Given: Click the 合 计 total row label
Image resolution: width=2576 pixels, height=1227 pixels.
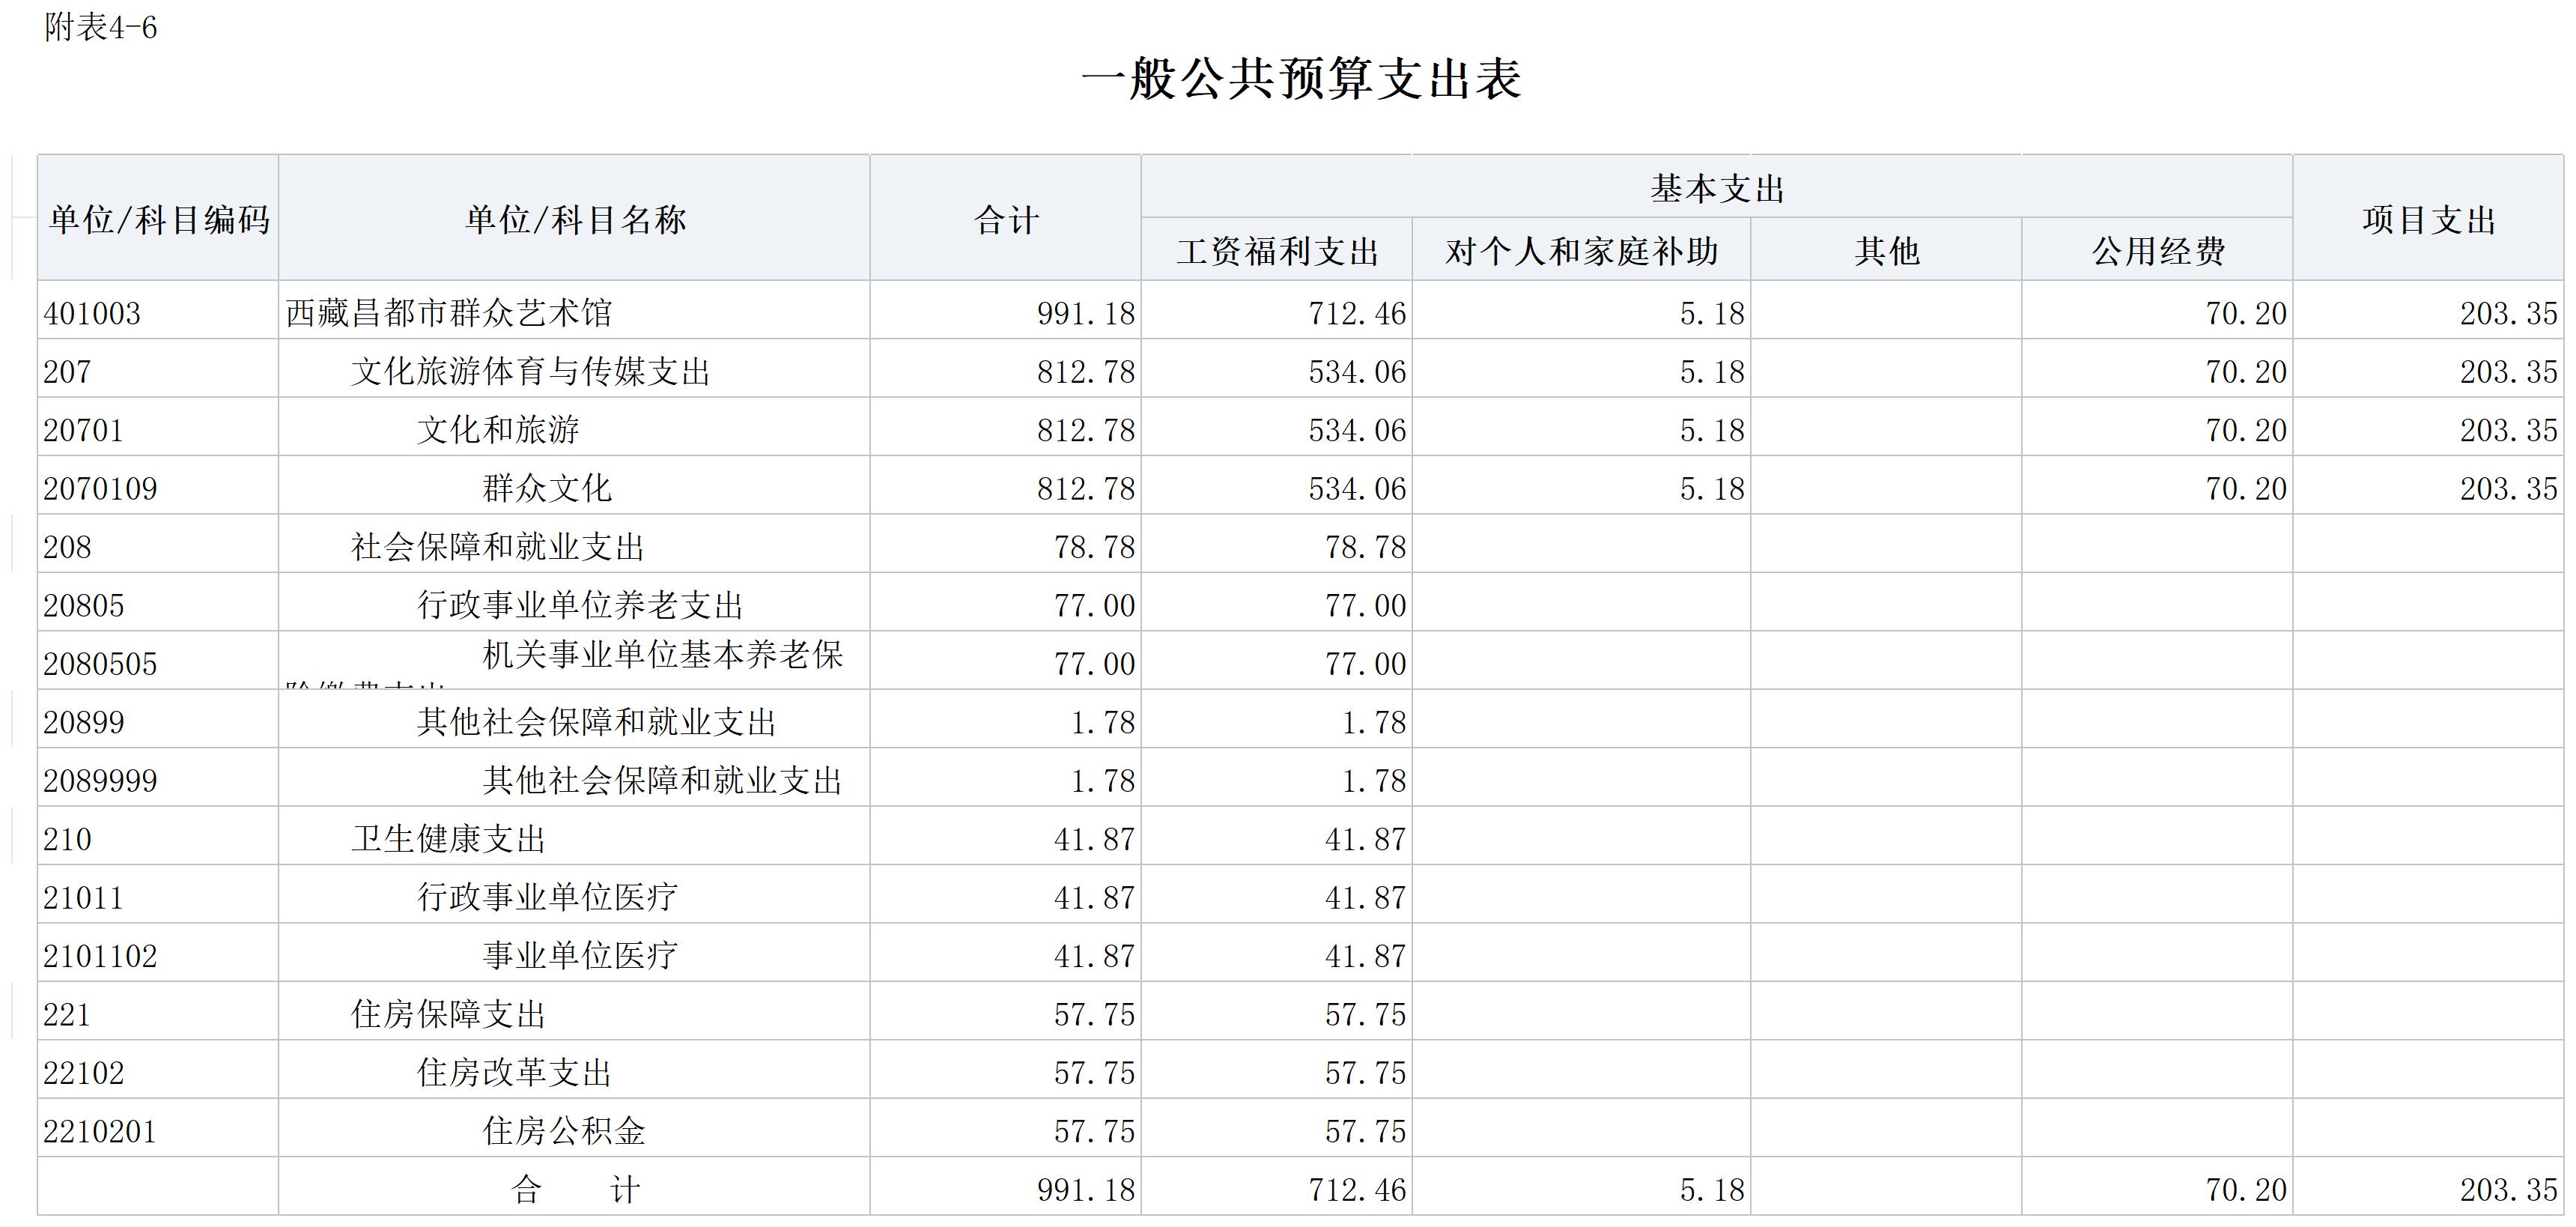Looking at the screenshot, I should [574, 1189].
